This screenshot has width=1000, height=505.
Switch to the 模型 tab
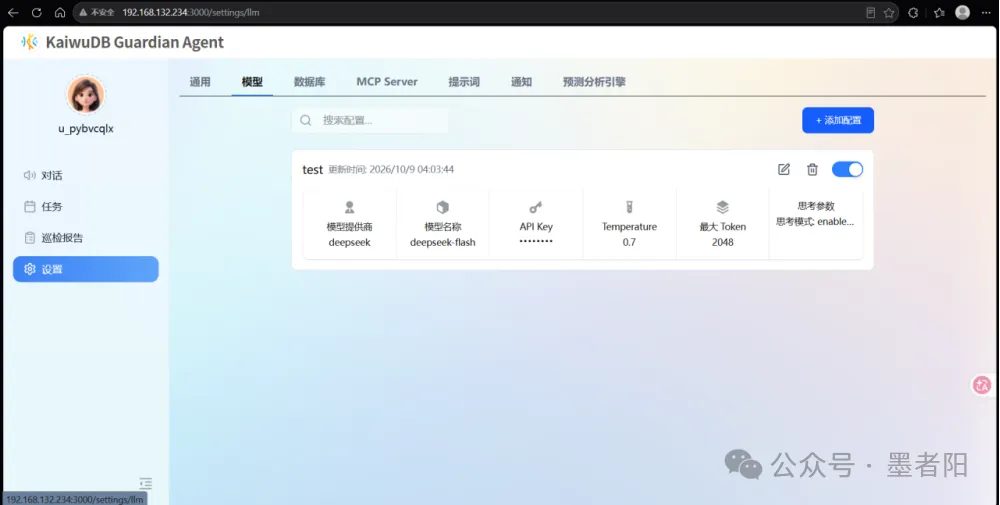[x=252, y=82]
